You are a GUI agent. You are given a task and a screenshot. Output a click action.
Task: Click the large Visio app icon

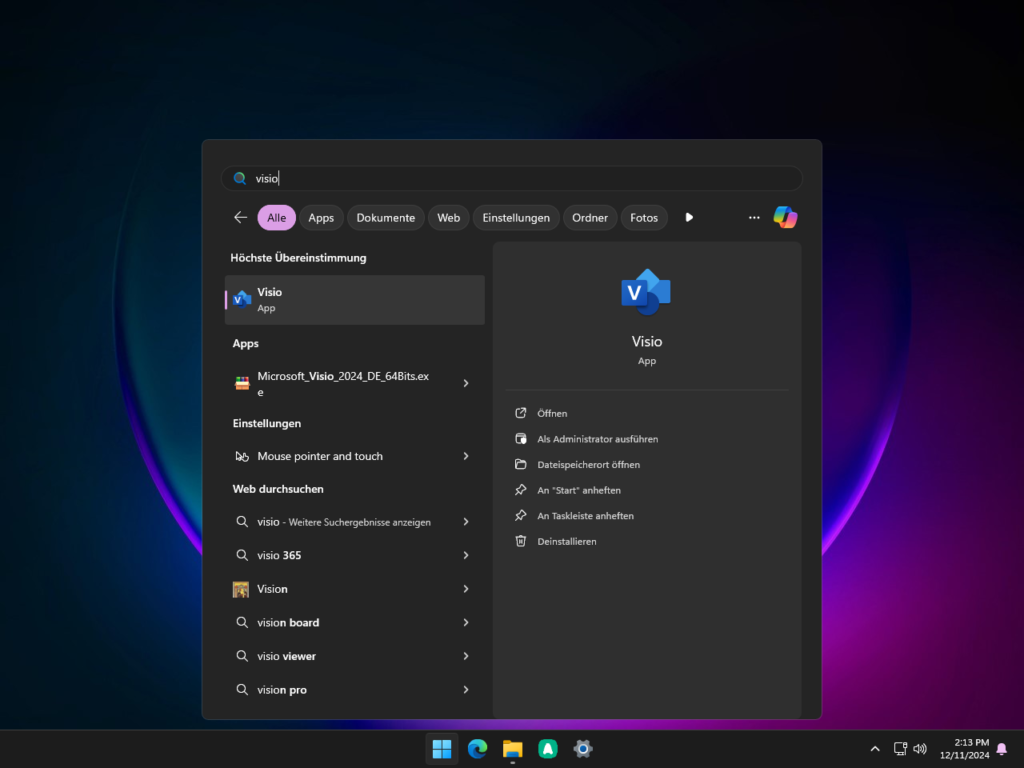[x=646, y=292]
